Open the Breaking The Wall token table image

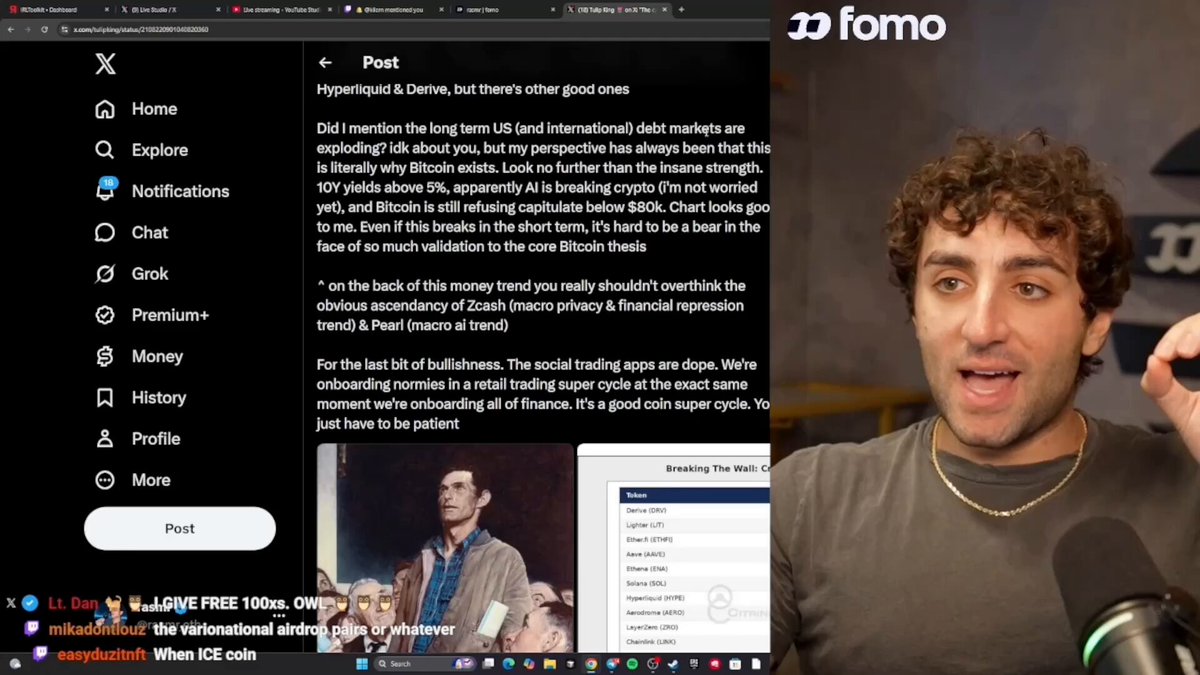(x=674, y=548)
